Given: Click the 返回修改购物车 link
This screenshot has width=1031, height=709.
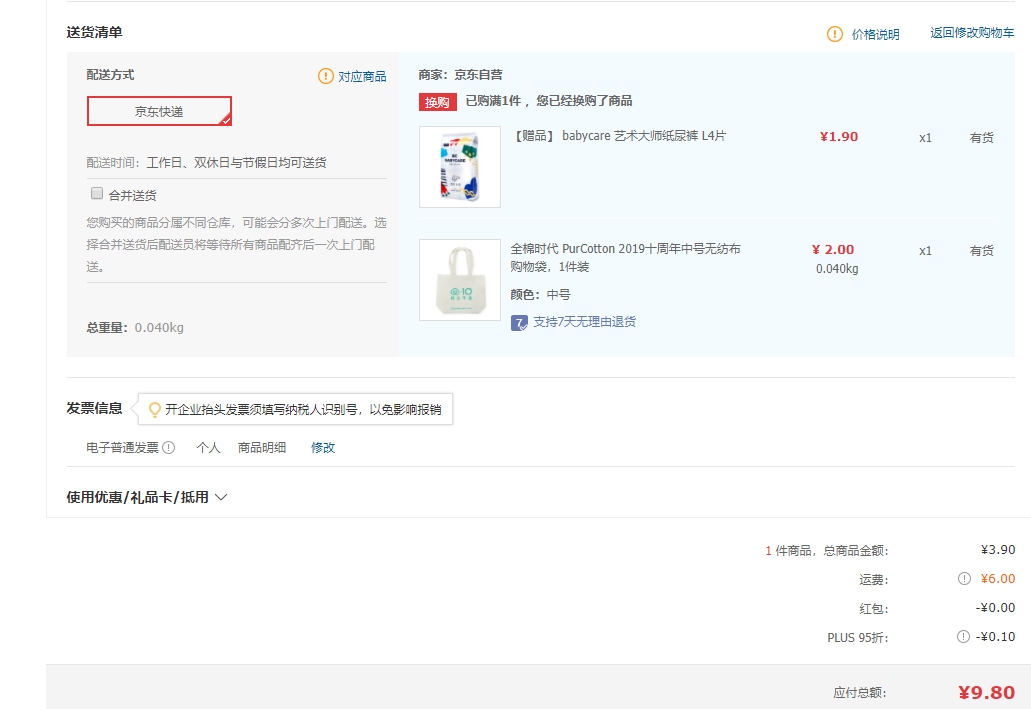Looking at the screenshot, I should 972,33.
